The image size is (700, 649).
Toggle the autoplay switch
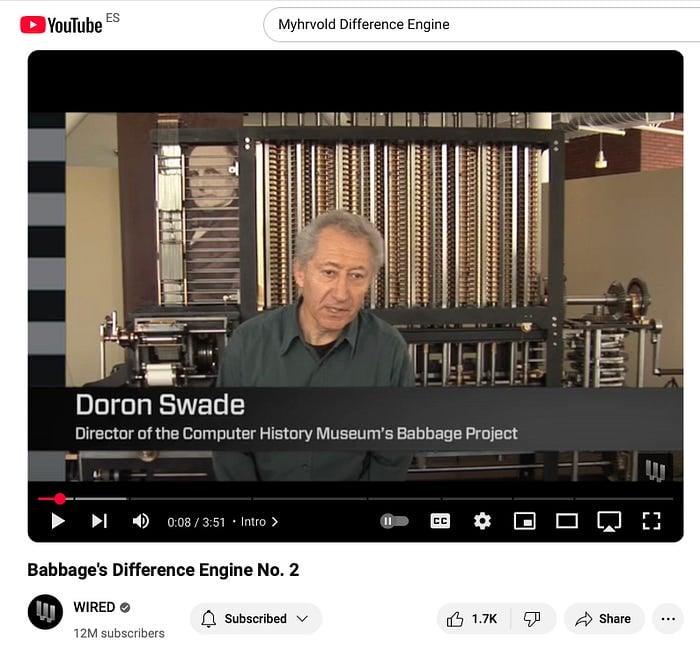click(394, 521)
